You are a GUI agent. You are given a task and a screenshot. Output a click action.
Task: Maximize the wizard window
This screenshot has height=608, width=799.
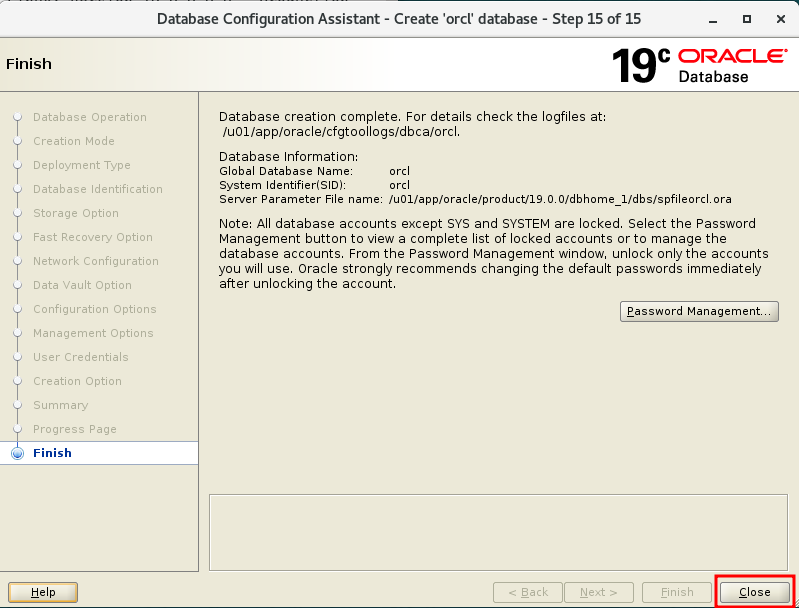(x=747, y=19)
